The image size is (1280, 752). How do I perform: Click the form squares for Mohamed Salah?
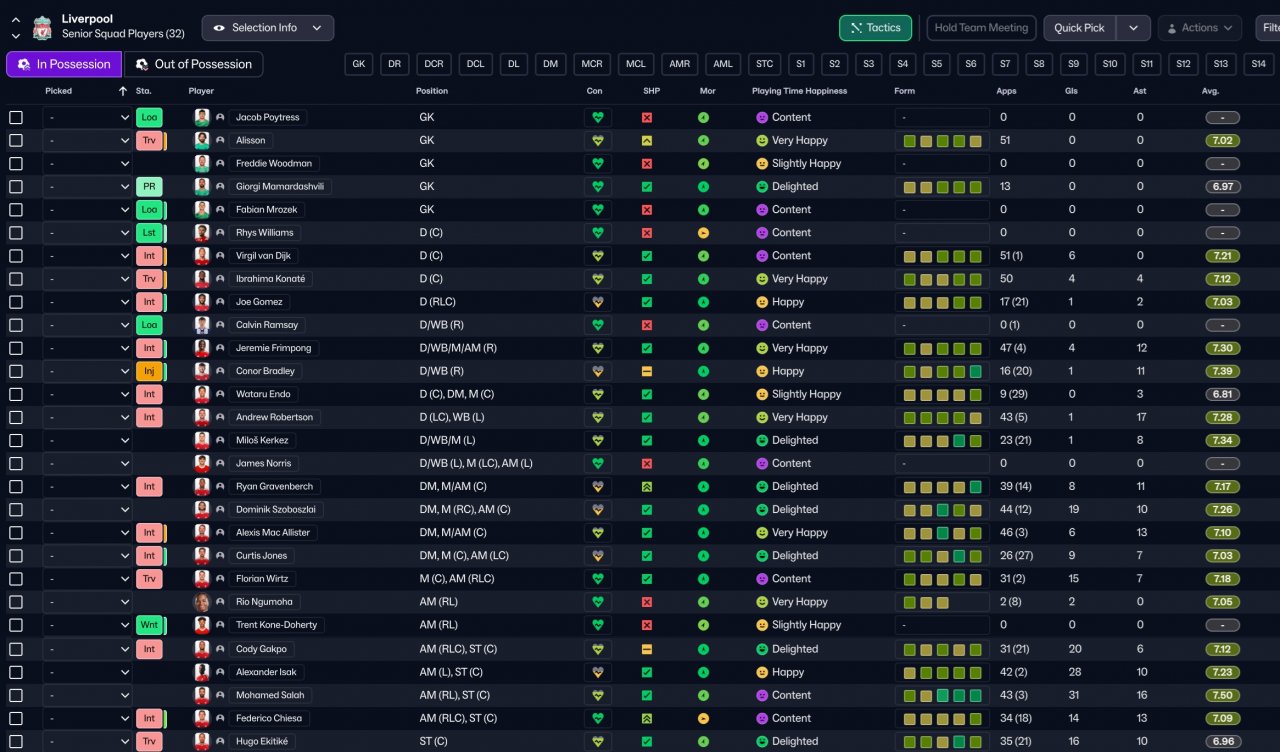(942, 695)
